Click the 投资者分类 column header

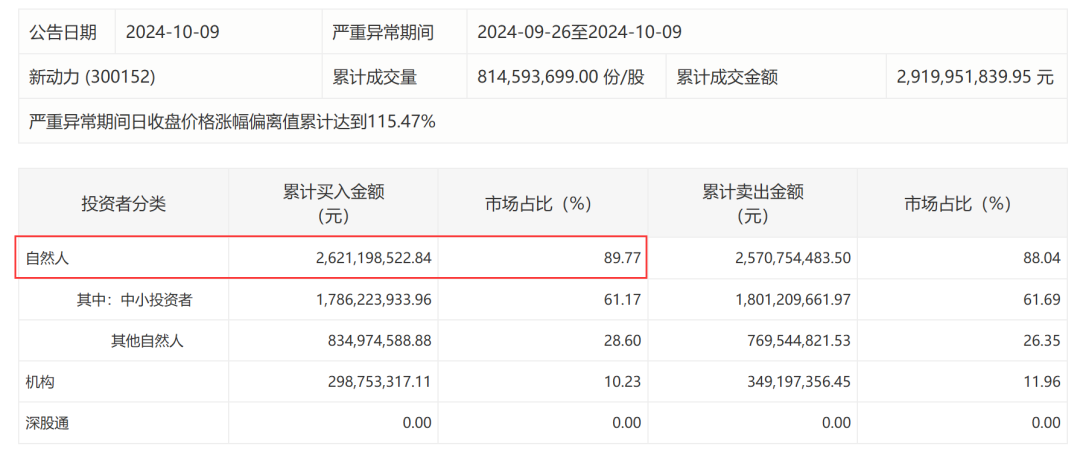tap(123, 204)
